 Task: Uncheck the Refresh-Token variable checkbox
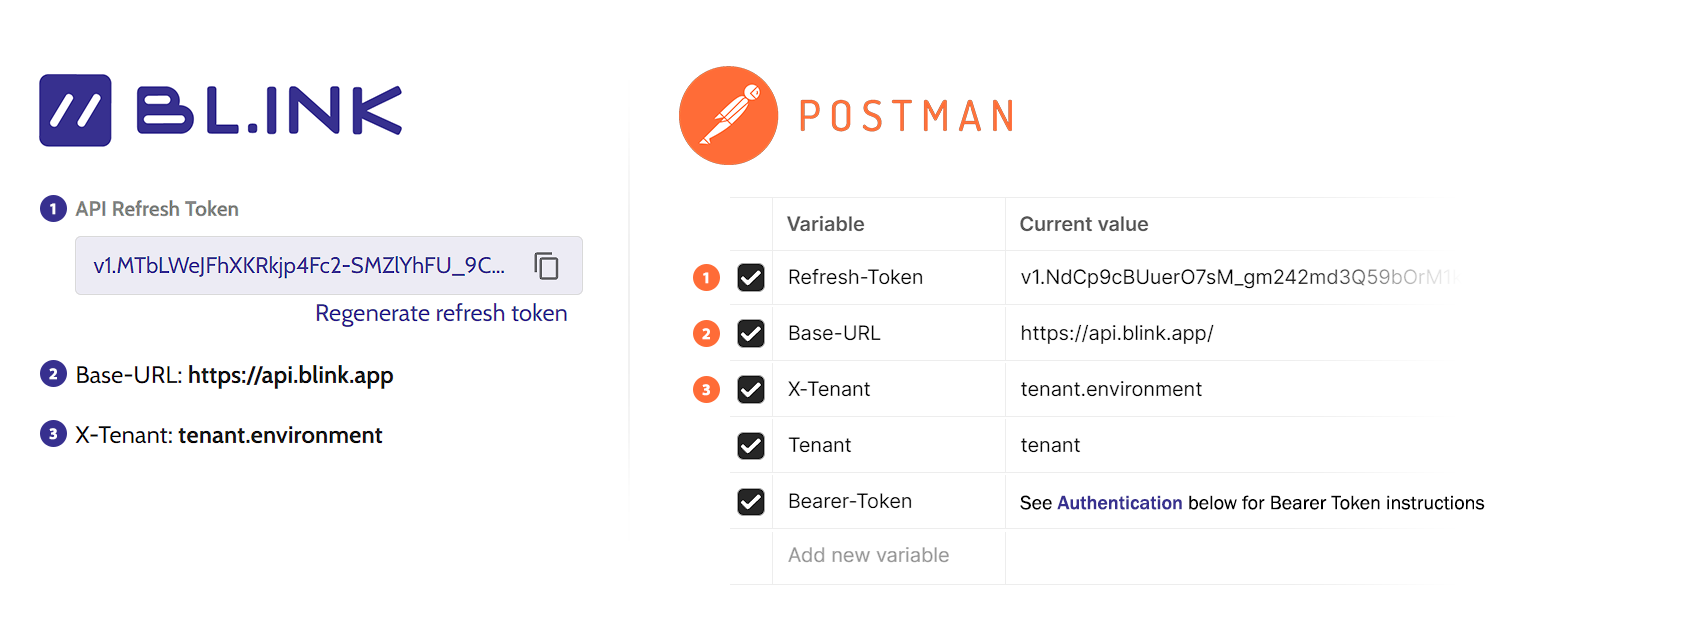coord(751,278)
